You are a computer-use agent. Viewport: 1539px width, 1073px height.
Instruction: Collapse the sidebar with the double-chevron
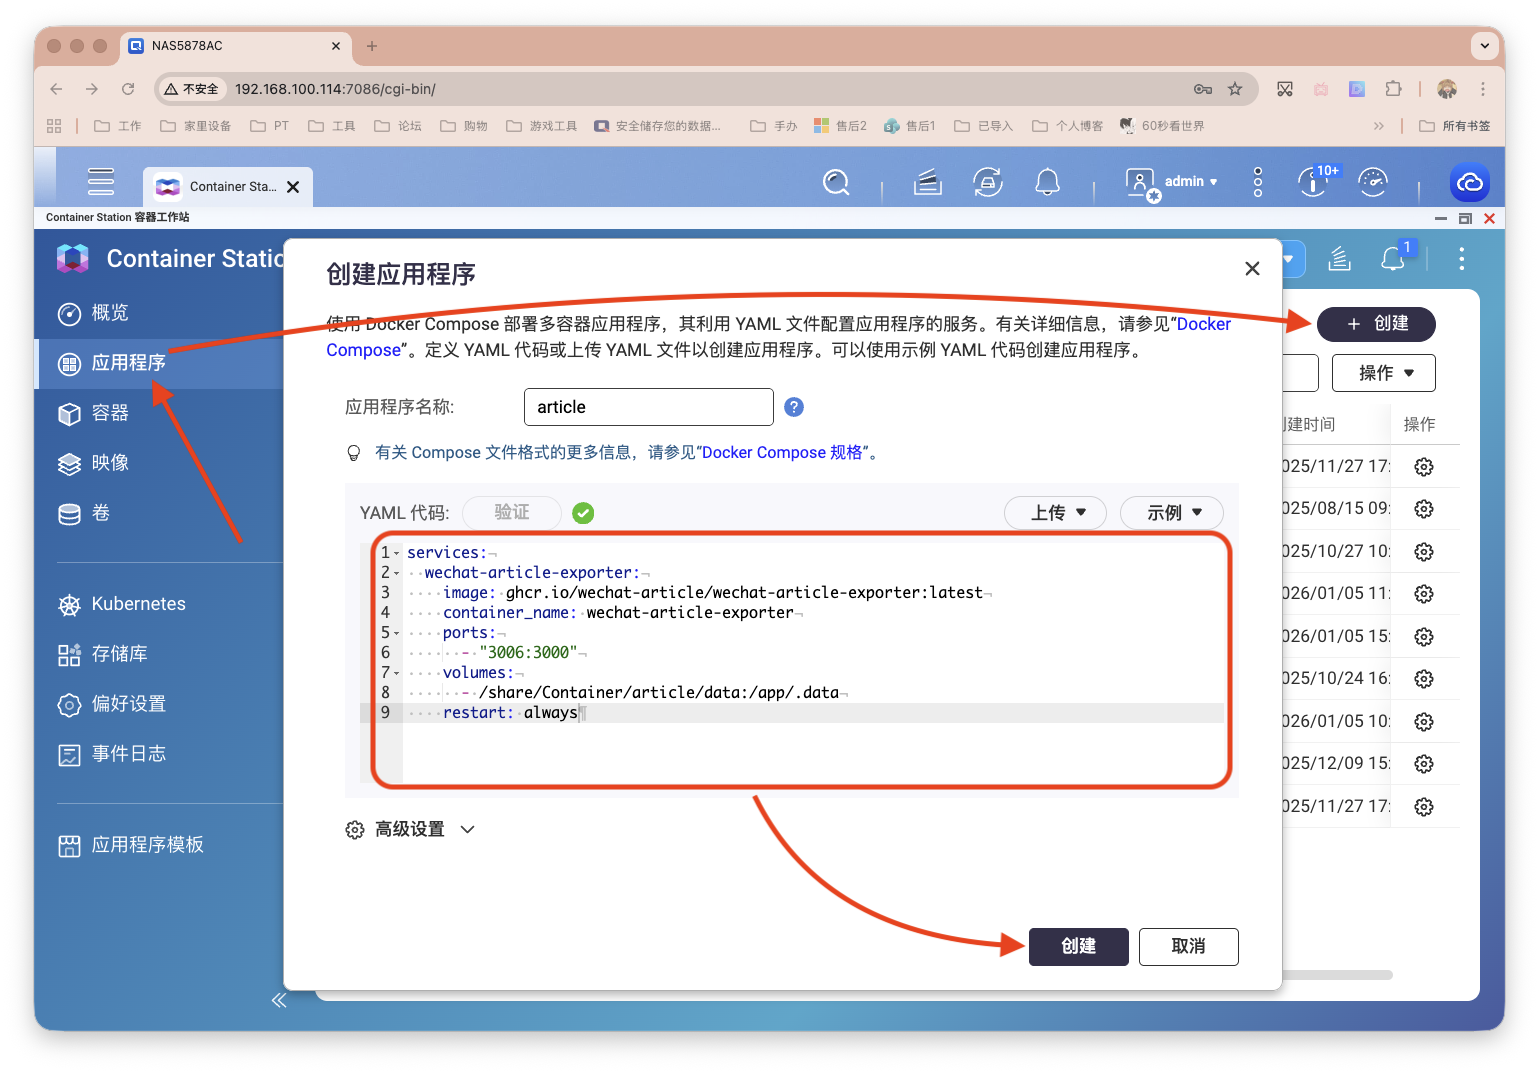tap(279, 1000)
